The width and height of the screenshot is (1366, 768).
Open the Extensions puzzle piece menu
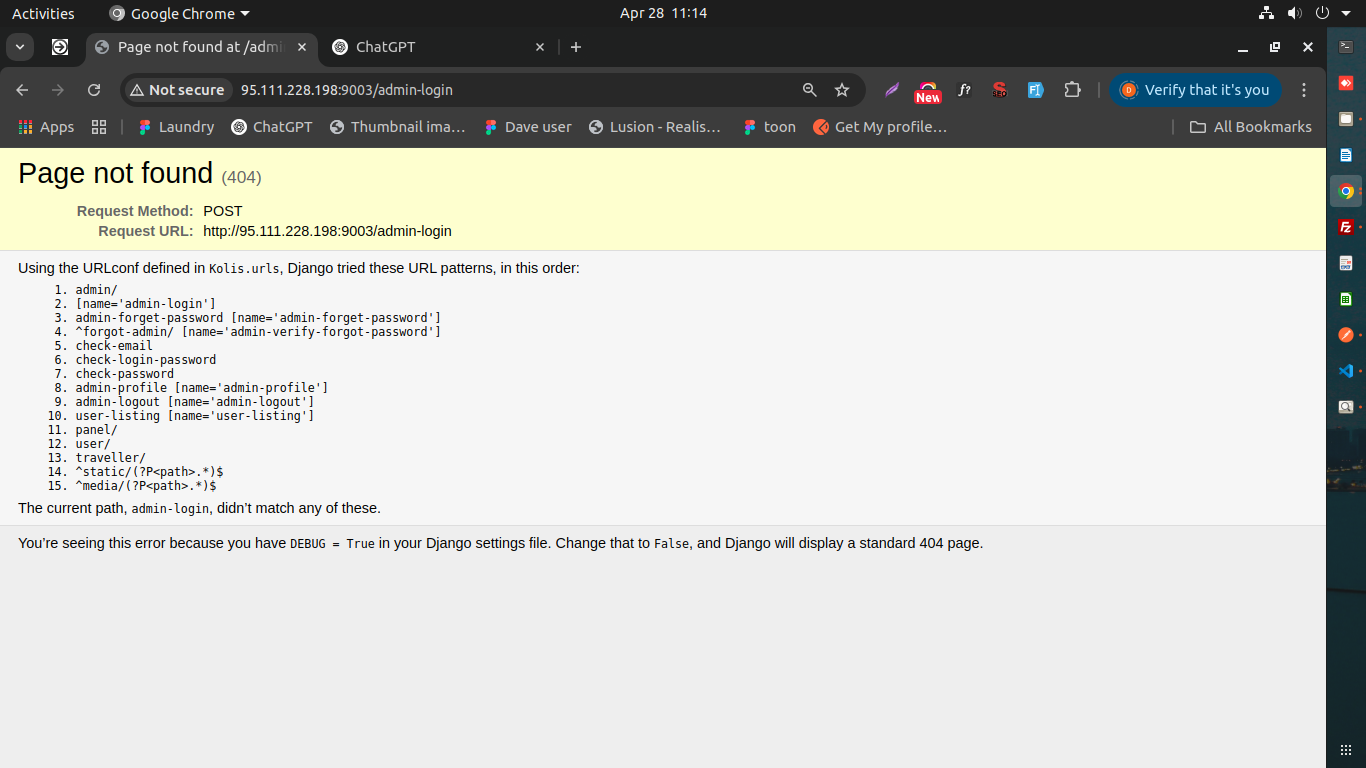pyautogui.click(x=1072, y=90)
